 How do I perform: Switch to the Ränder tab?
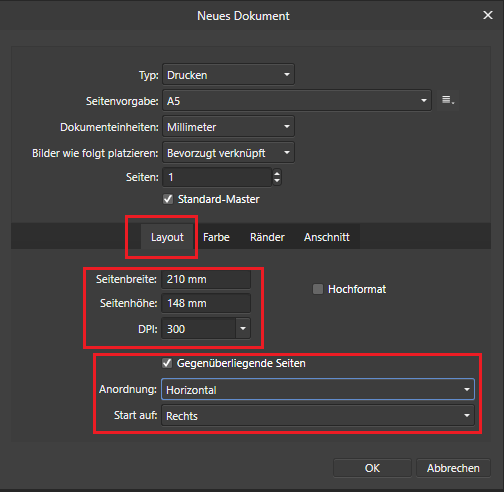pyautogui.click(x=267, y=237)
